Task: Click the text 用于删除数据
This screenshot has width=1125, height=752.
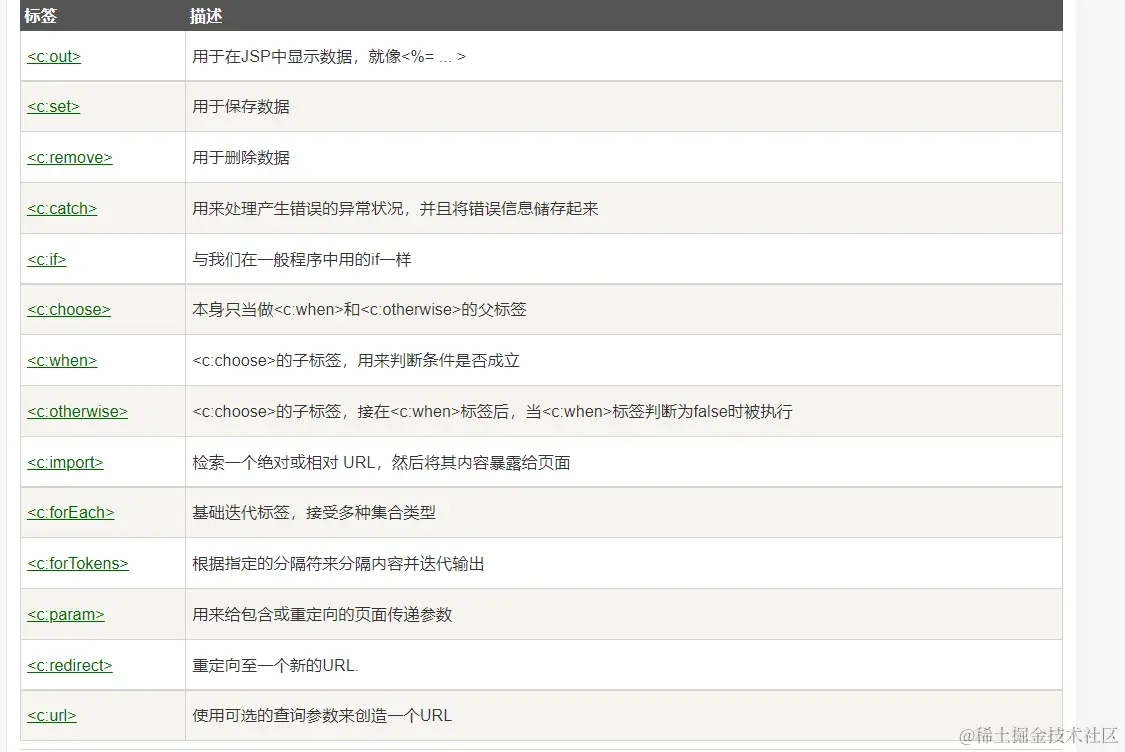Action: click(x=241, y=158)
